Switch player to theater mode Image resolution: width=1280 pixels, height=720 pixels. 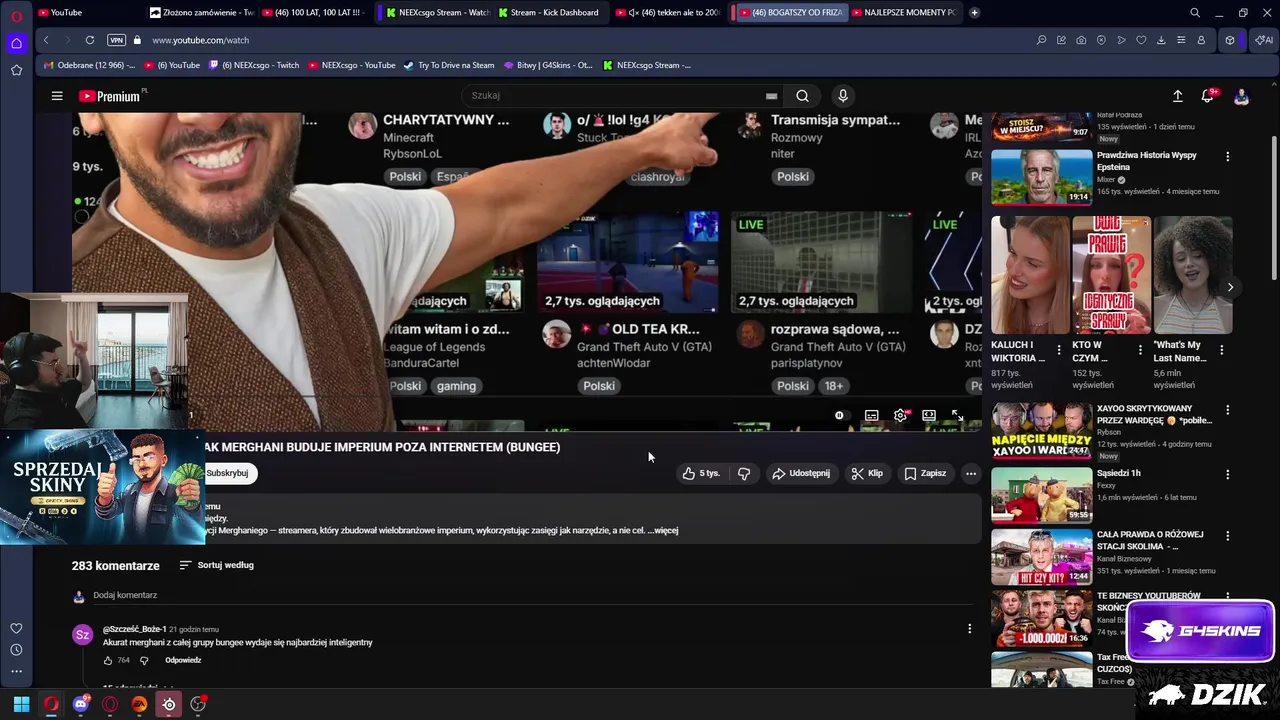[x=929, y=415]
